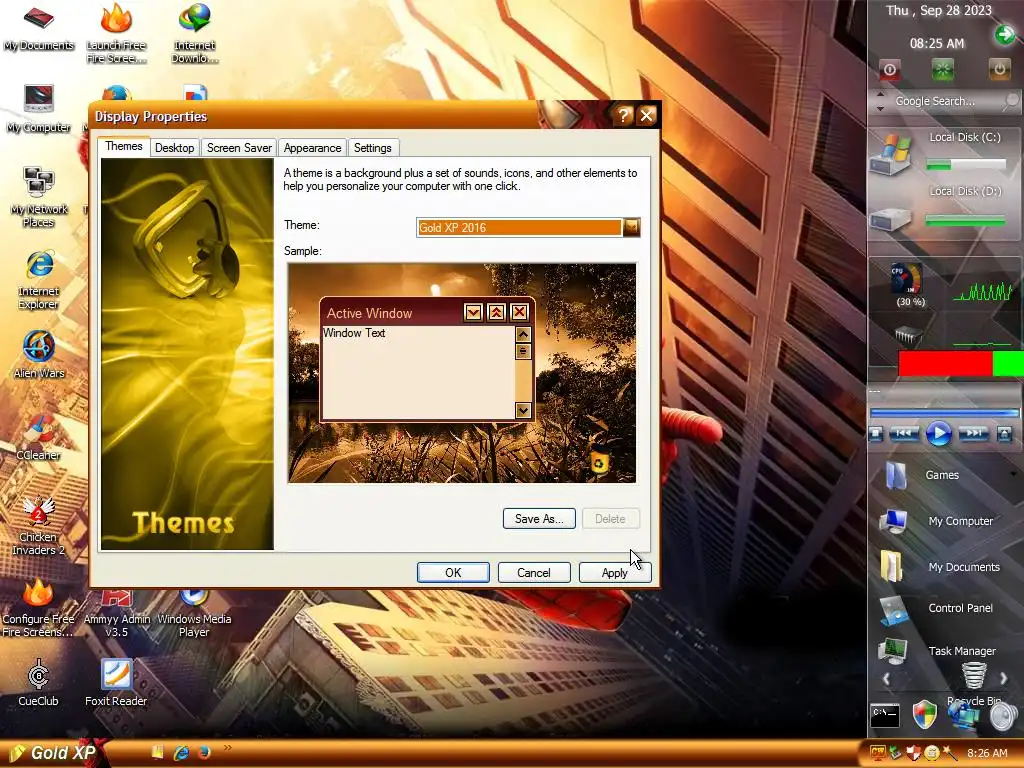Click the Google Search widget up/down arrows
Screen dimensions: 1024x768
pyautogui.click(x=880, y=101)
